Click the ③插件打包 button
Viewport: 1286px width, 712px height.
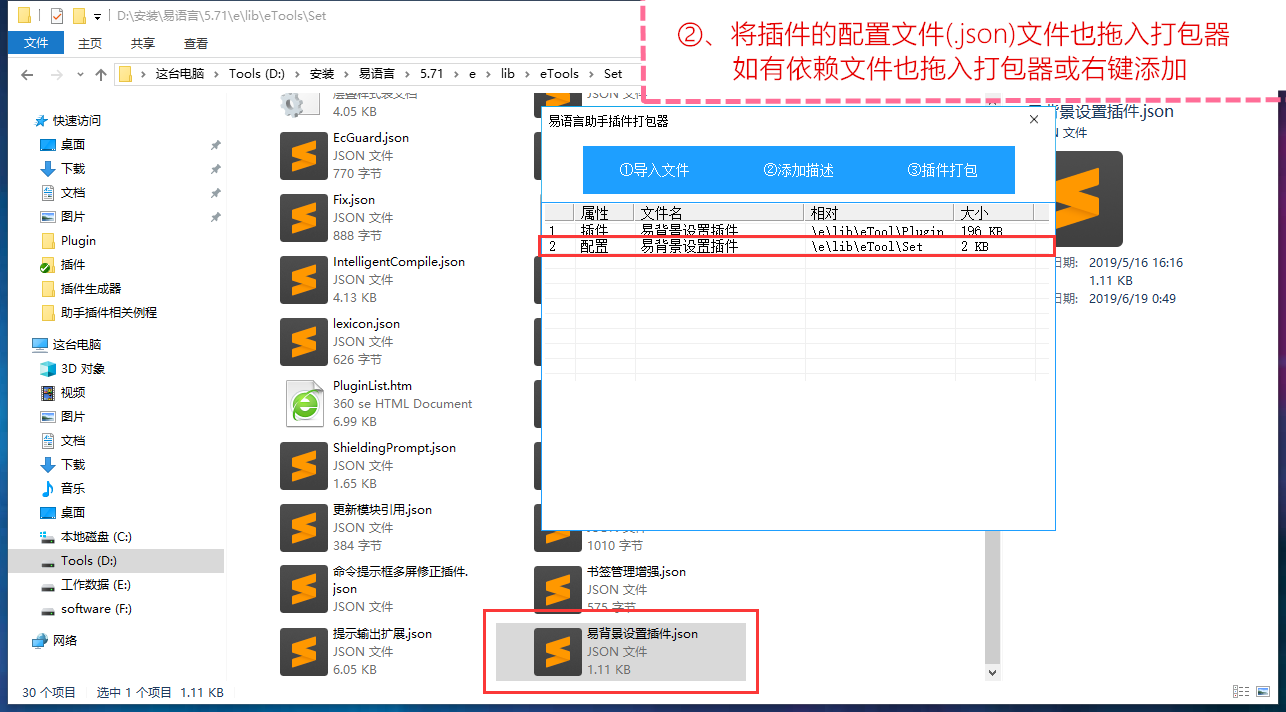(942, 170)
